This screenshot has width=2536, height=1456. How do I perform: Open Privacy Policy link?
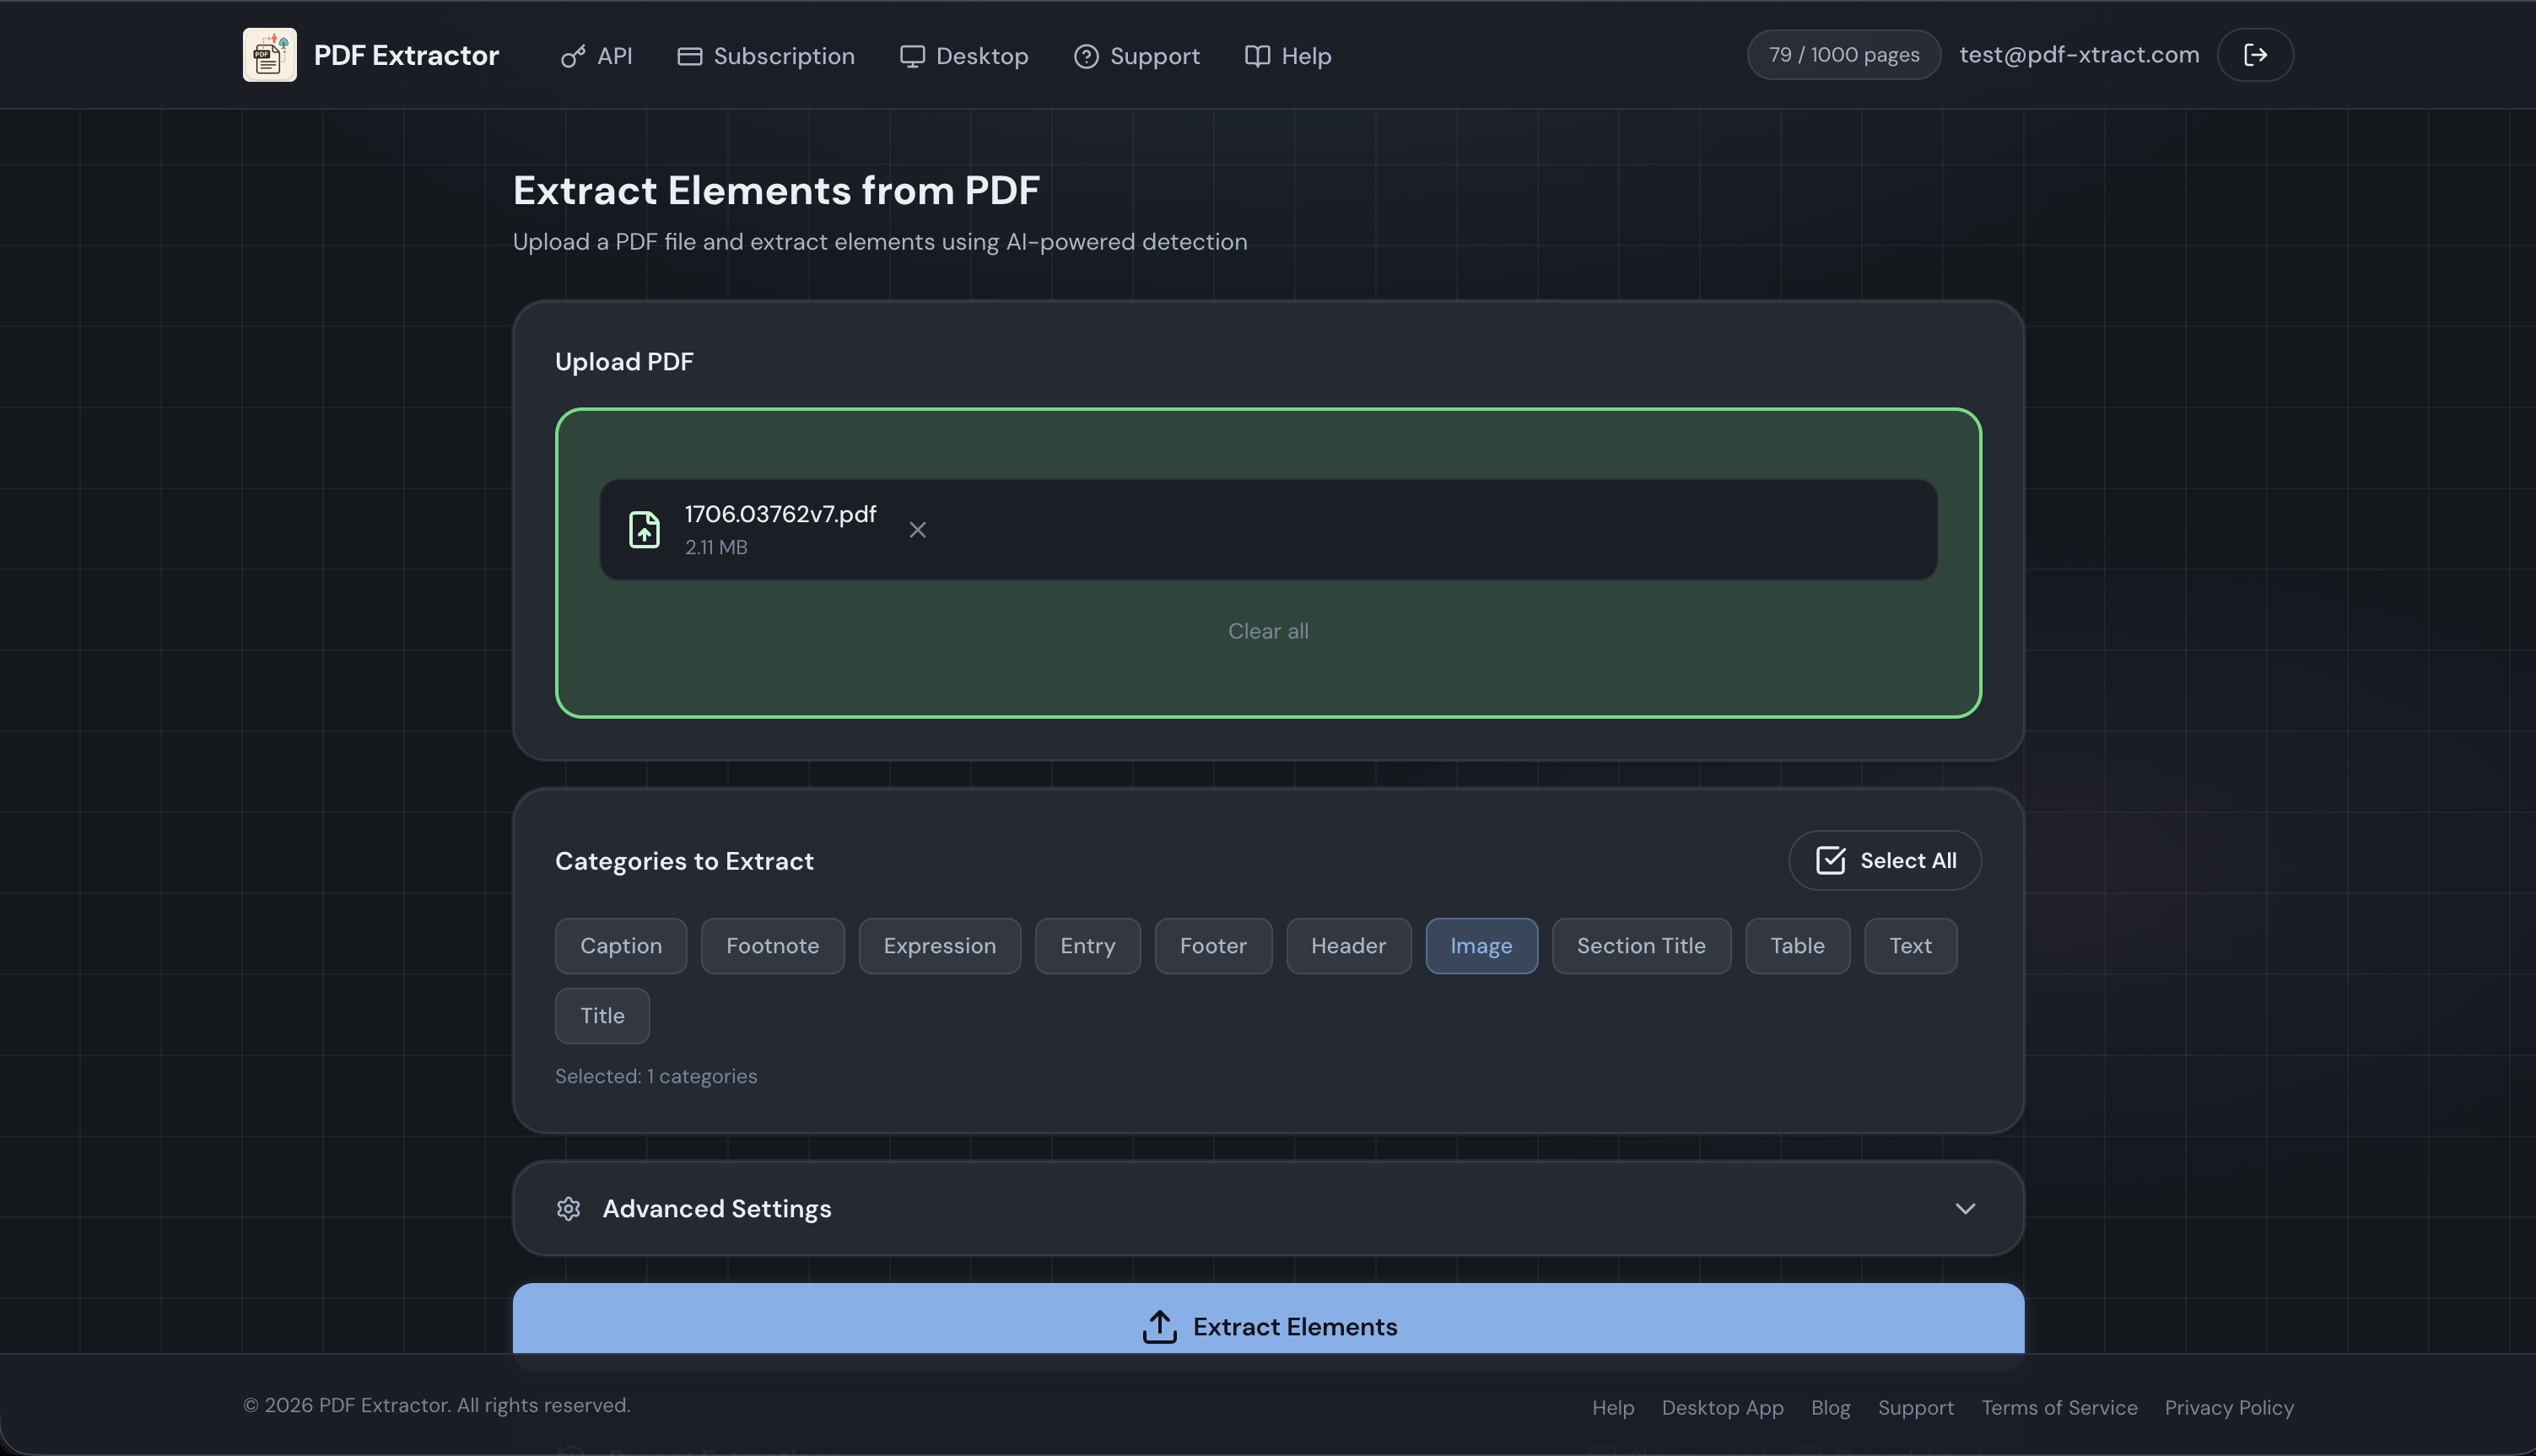click(2229, 1408)
